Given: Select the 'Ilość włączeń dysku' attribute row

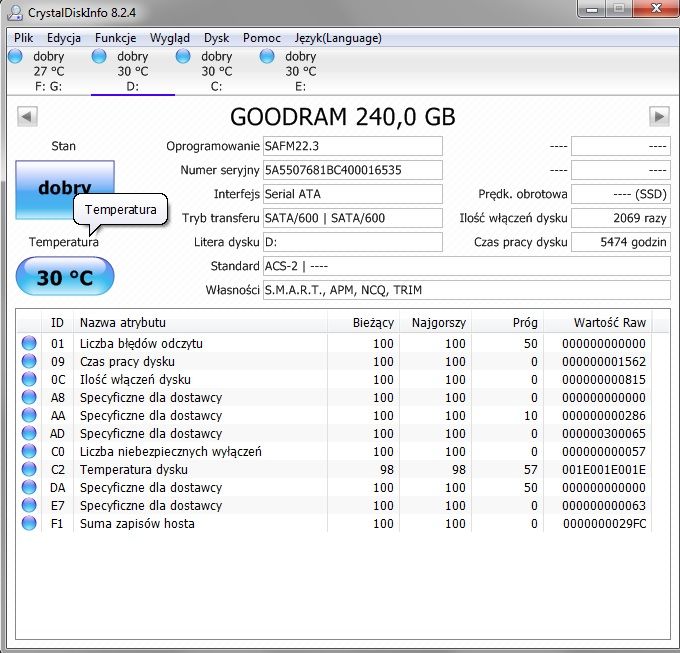Looking at the screenshot, I should pyautogui.click(x=334, y=379).
